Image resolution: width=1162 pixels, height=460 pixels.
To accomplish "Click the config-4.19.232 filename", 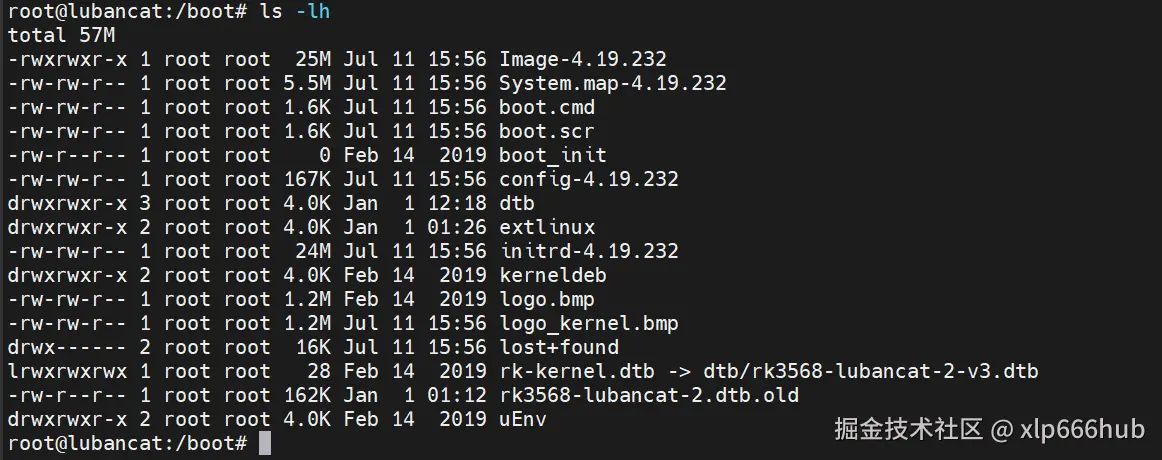I will [x=588, y=179].
